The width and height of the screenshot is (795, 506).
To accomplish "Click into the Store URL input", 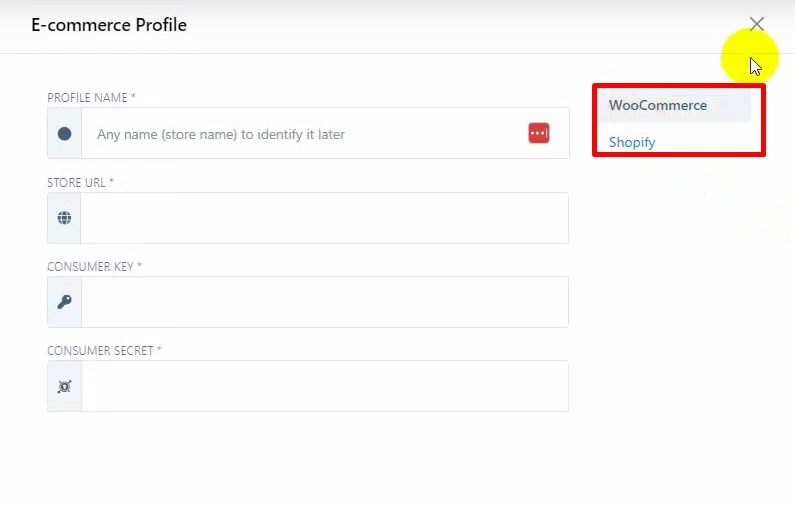I will [323, 218].
